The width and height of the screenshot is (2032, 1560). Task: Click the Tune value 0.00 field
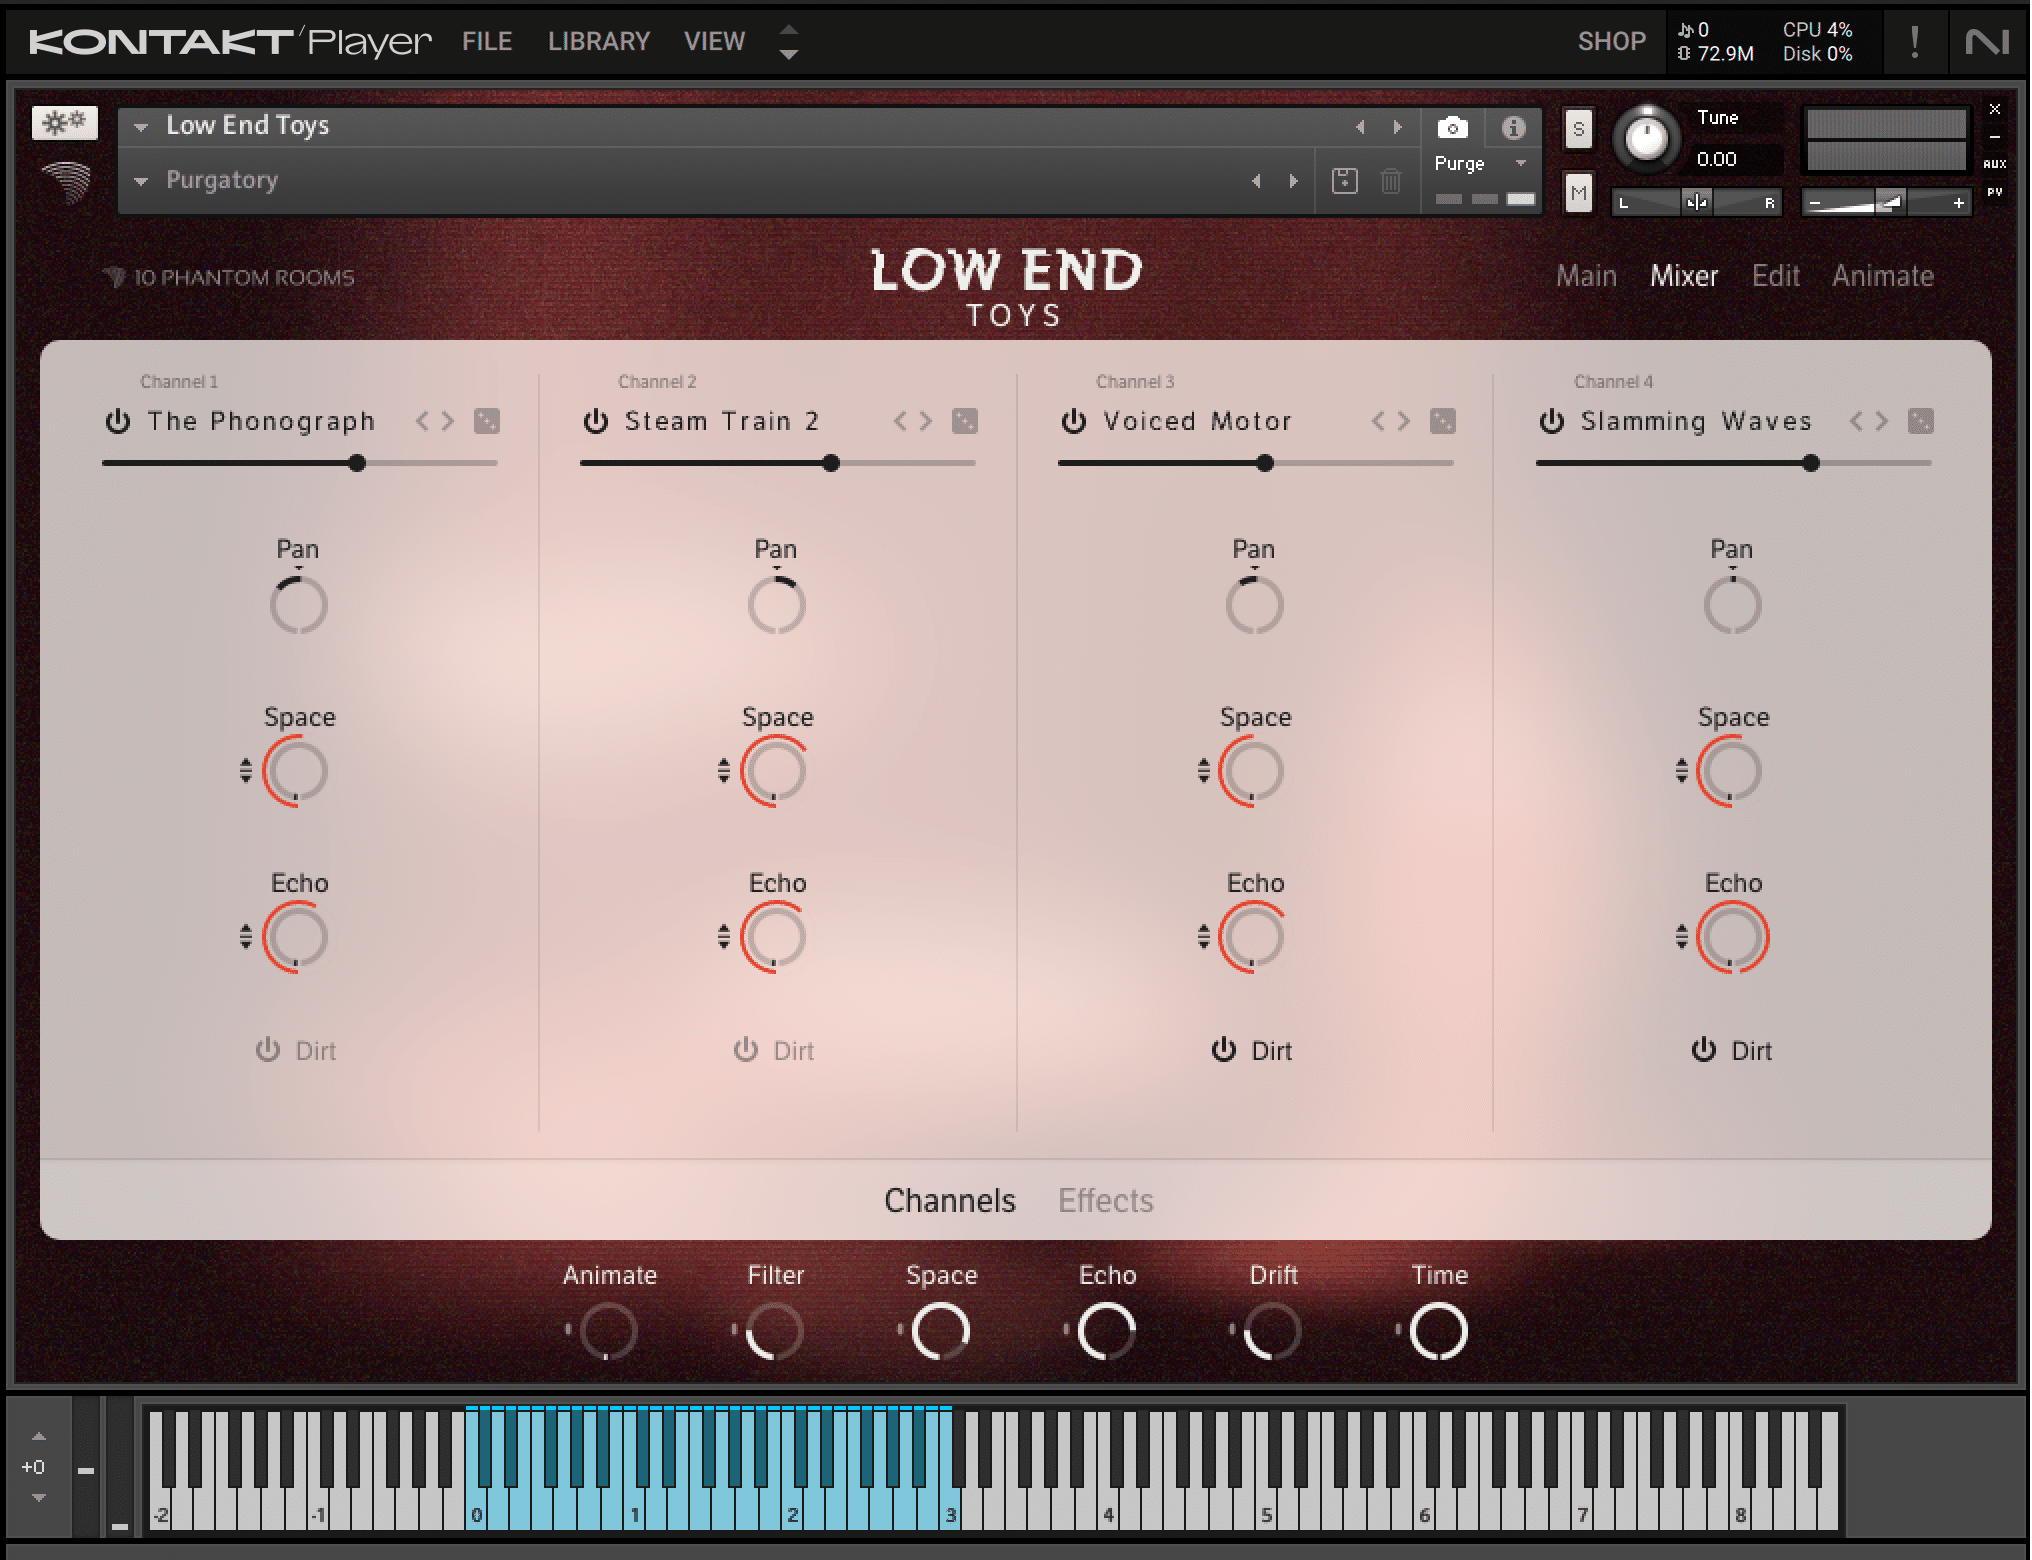tap(1736, 159)
